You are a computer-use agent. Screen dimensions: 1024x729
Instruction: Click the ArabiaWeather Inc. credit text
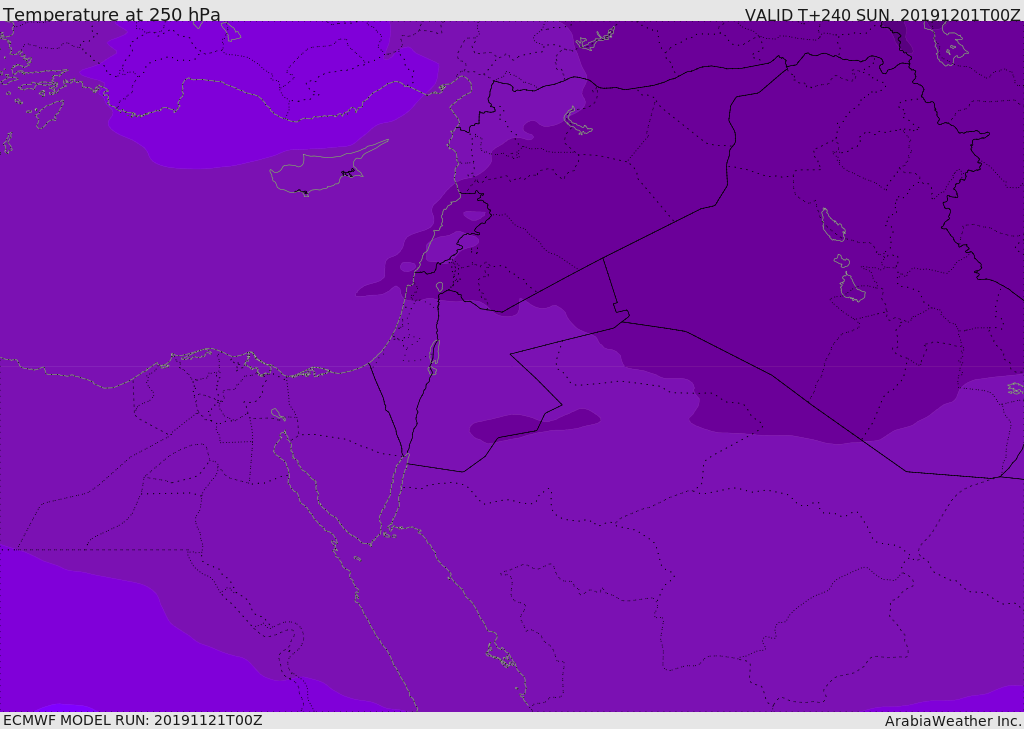(x=953, y=721)
